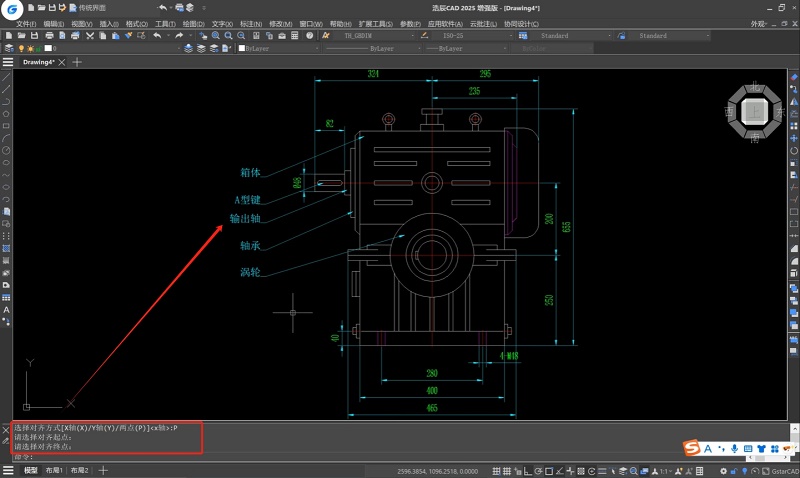Click the Erase tool in right toolbar
Image resolution: width=800 pixels, height=478 pixels.
pos(794,77)
